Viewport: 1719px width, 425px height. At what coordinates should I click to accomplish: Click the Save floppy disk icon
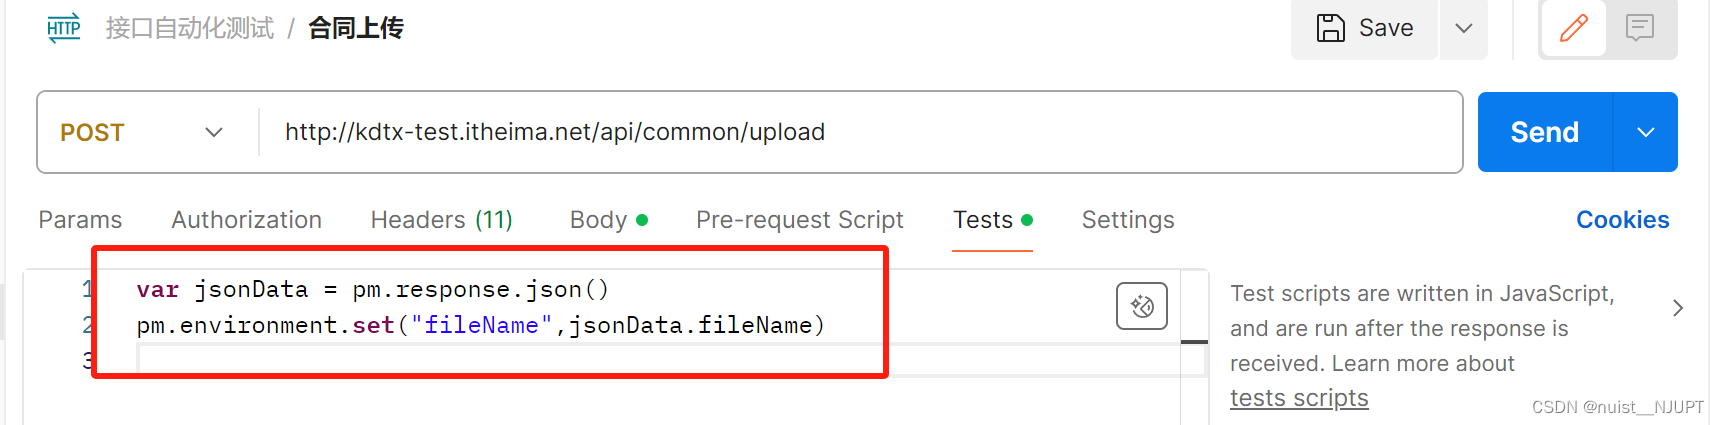pos(1330,28)
